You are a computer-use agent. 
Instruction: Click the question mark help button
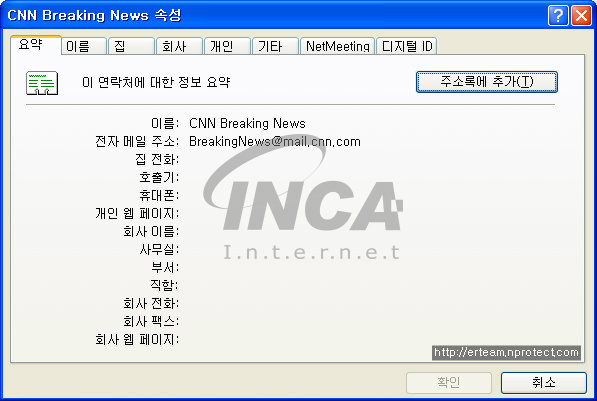coord(558,16)
